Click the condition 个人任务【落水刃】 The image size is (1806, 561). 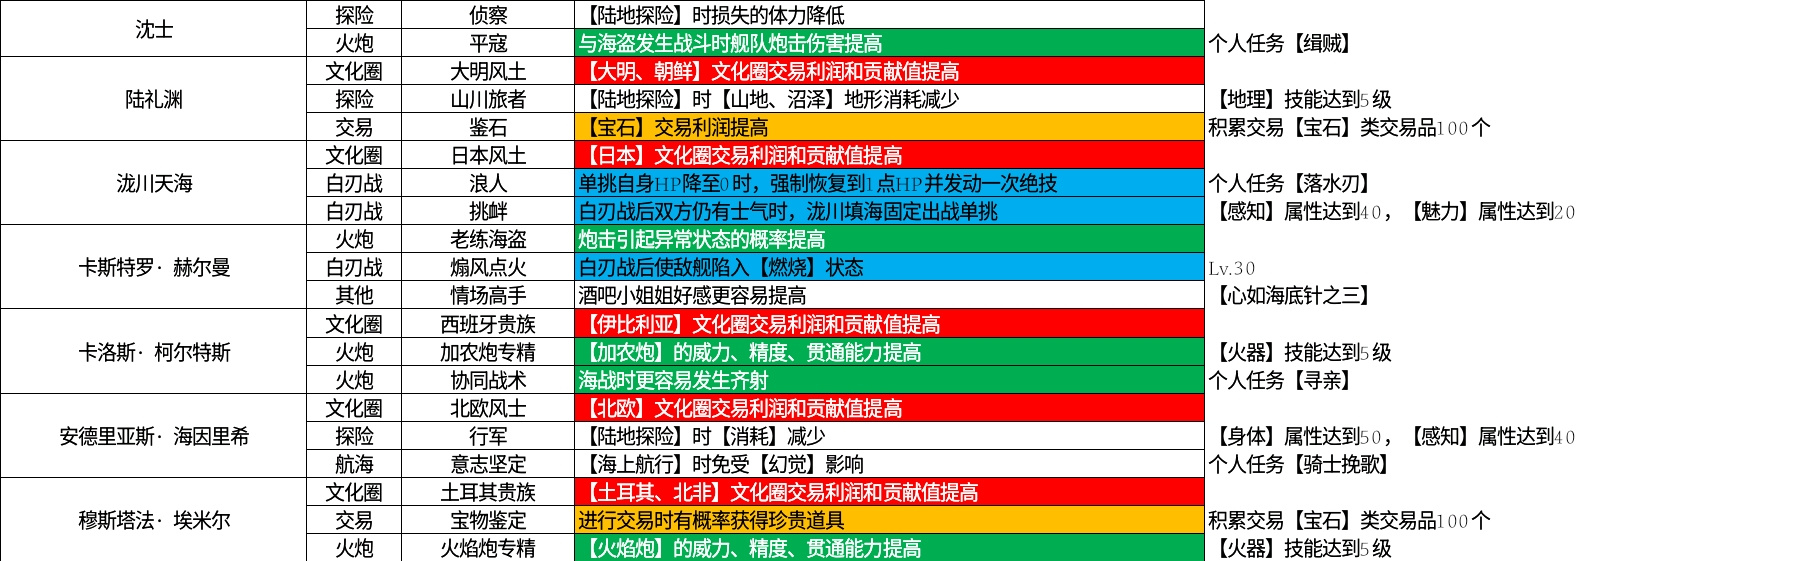pos(1292,183)
